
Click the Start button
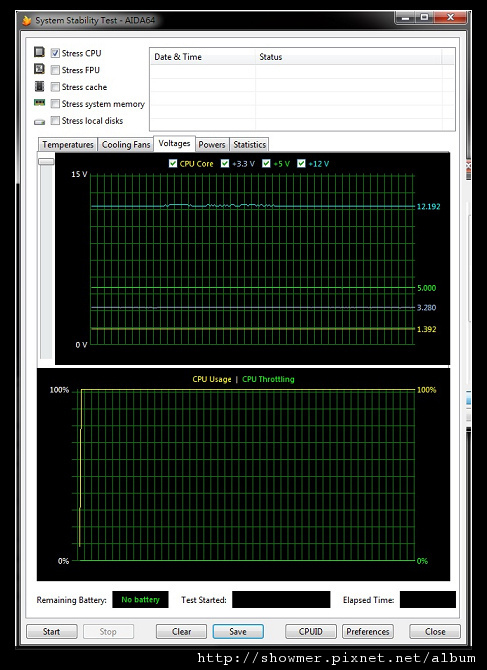pyautogui.click(x=52, y=632)
